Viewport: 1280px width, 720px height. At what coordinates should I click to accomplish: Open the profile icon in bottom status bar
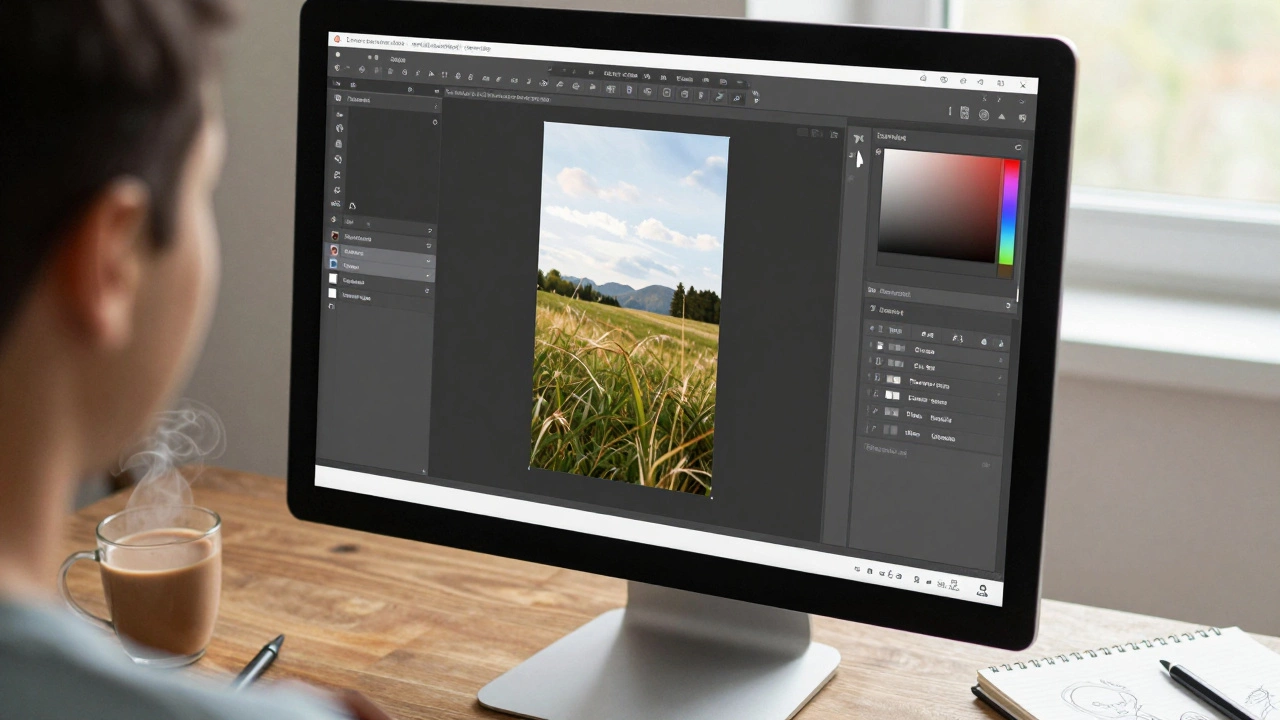(982, 590)
